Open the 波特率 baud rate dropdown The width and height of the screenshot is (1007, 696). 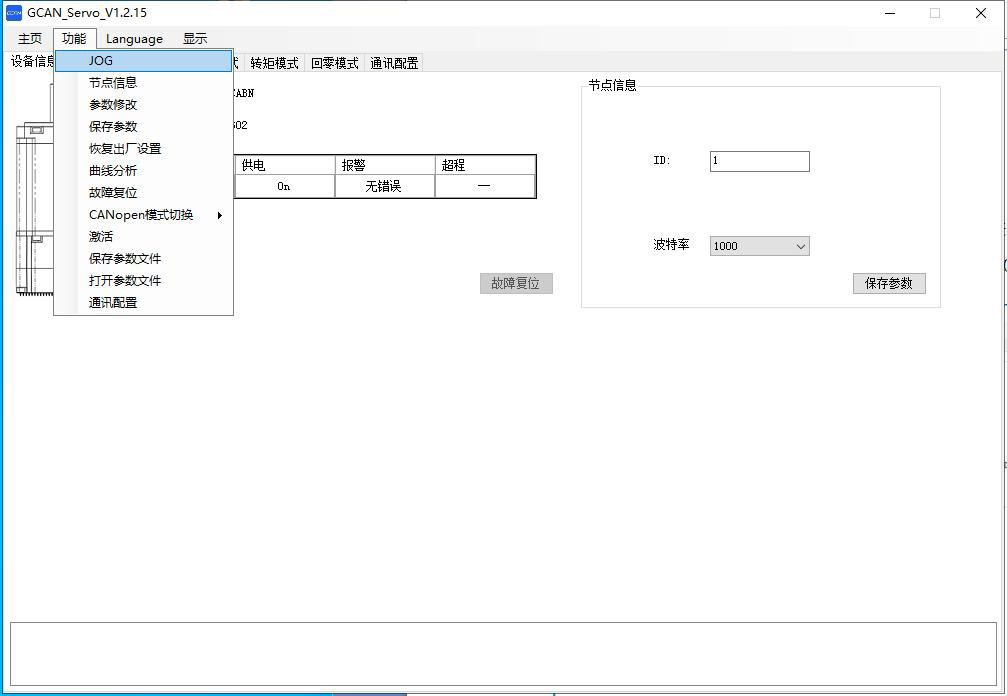(x=759, y=246)
